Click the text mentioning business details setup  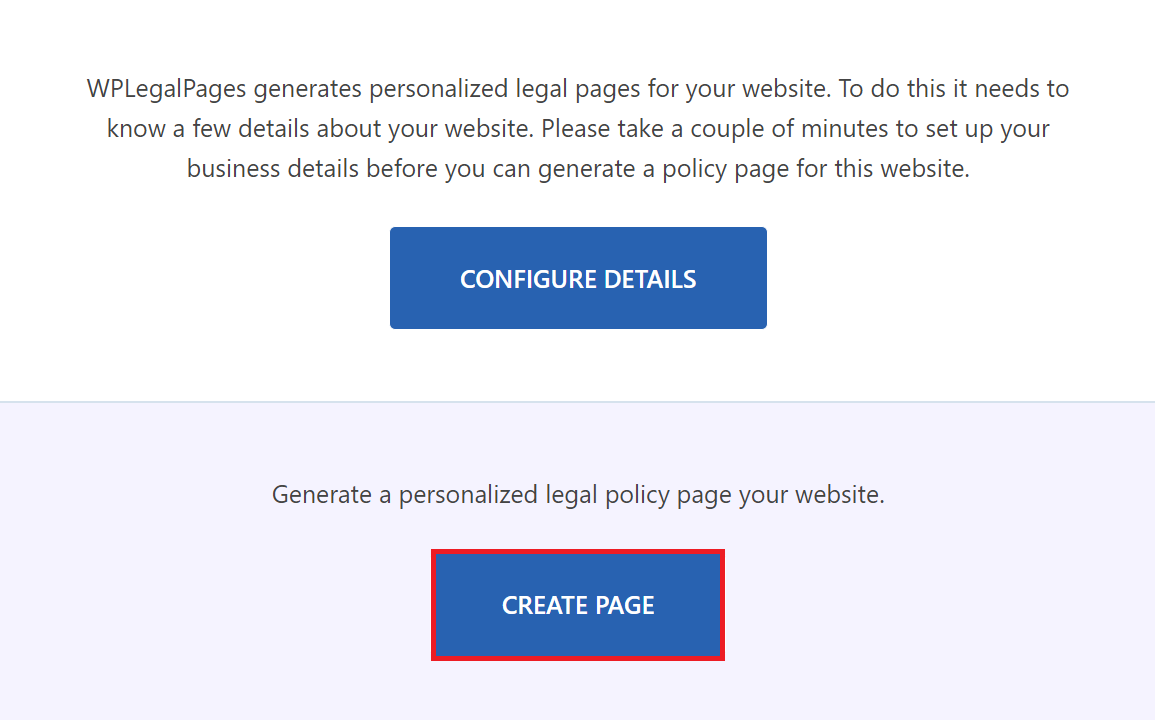578,168
